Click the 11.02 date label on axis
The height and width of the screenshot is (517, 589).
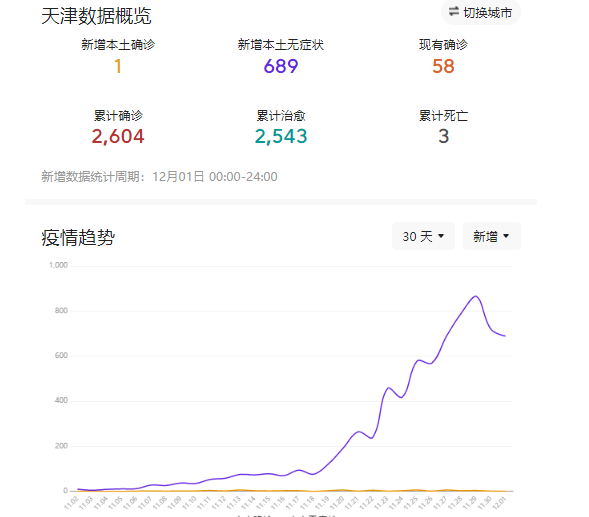[x=71, y=503]
